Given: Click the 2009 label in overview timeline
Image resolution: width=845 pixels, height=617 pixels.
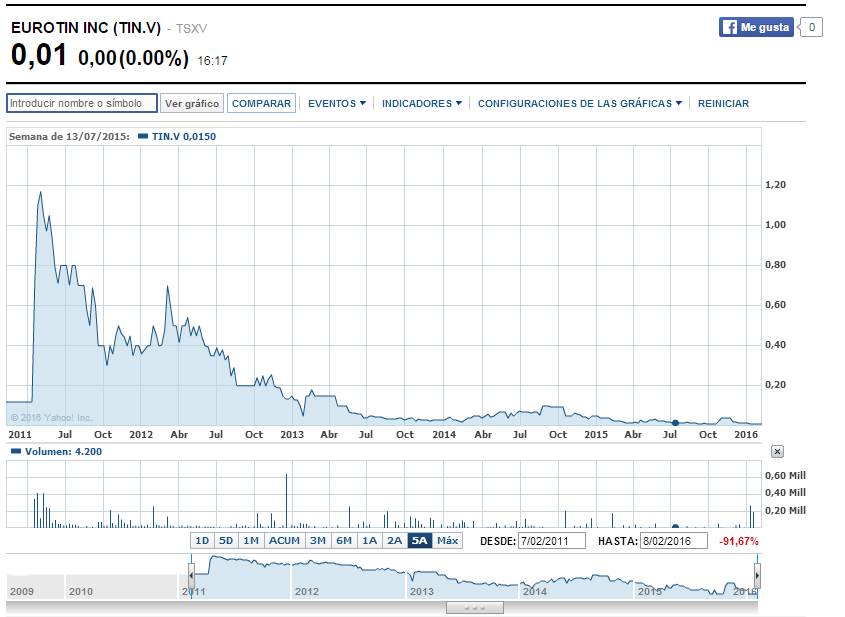Looking at the screenshot, I should [x=22, y=592].
